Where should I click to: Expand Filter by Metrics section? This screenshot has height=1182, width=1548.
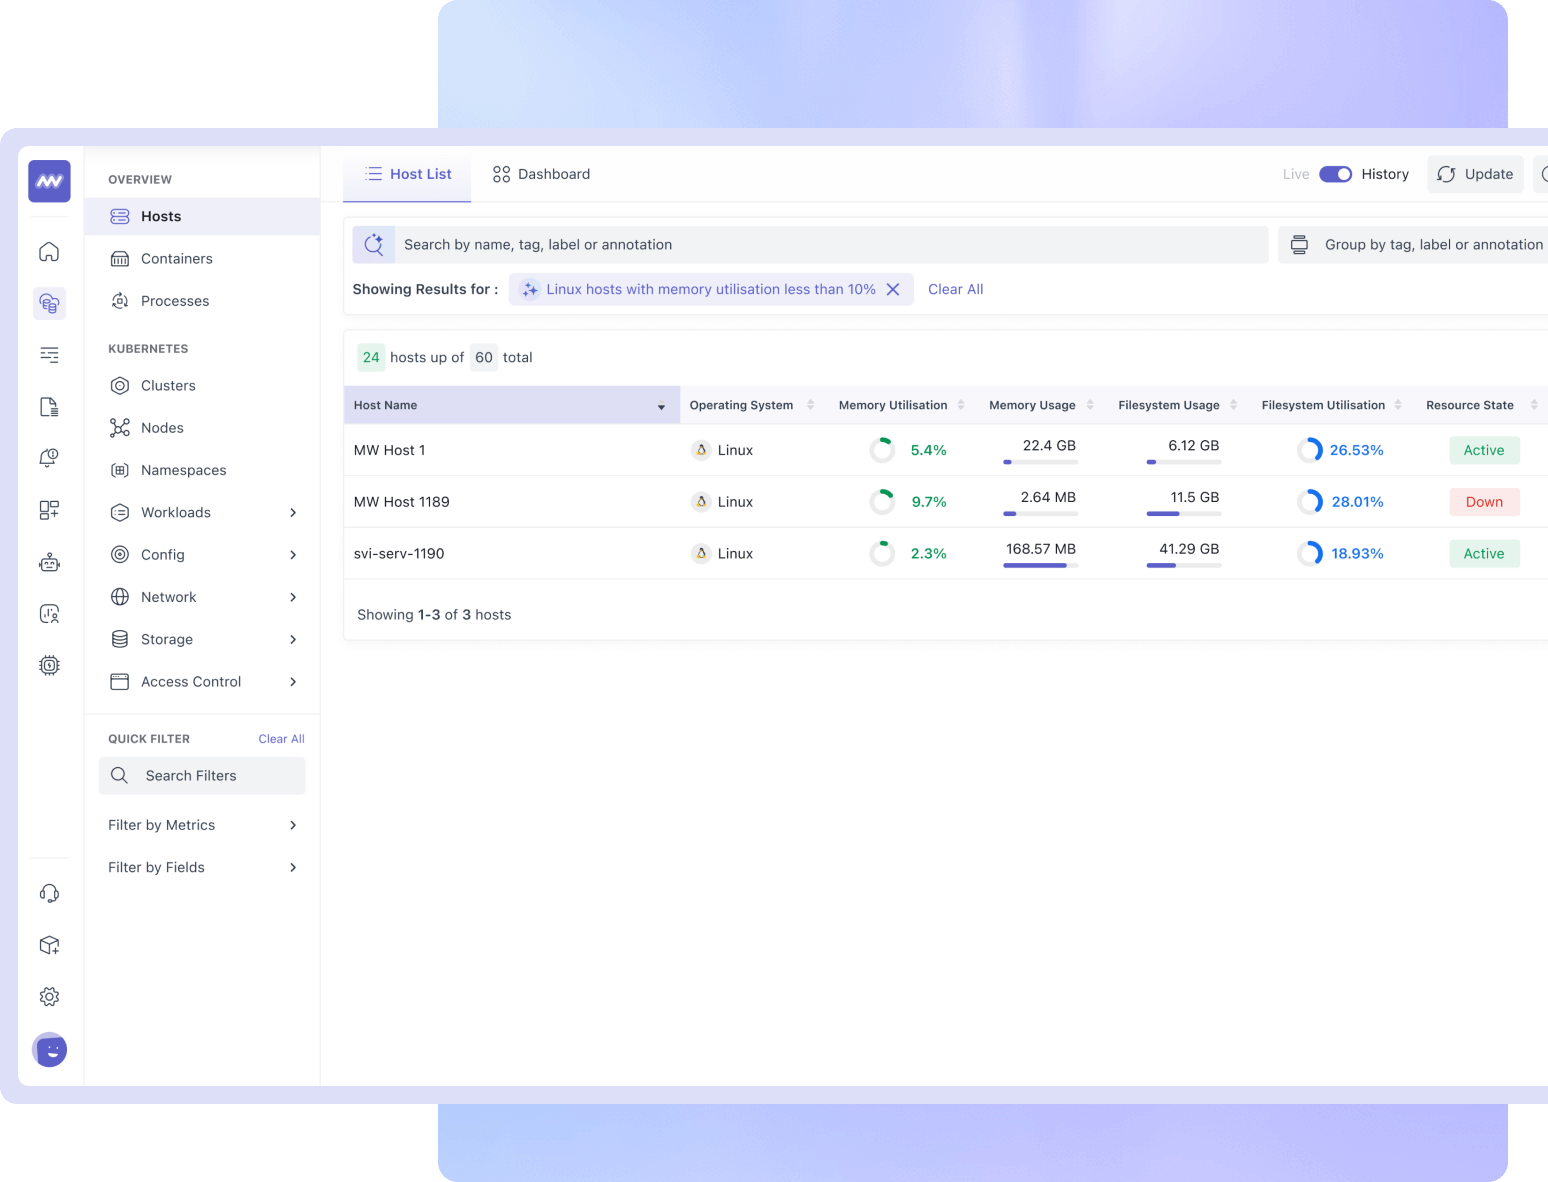[293, 825]
